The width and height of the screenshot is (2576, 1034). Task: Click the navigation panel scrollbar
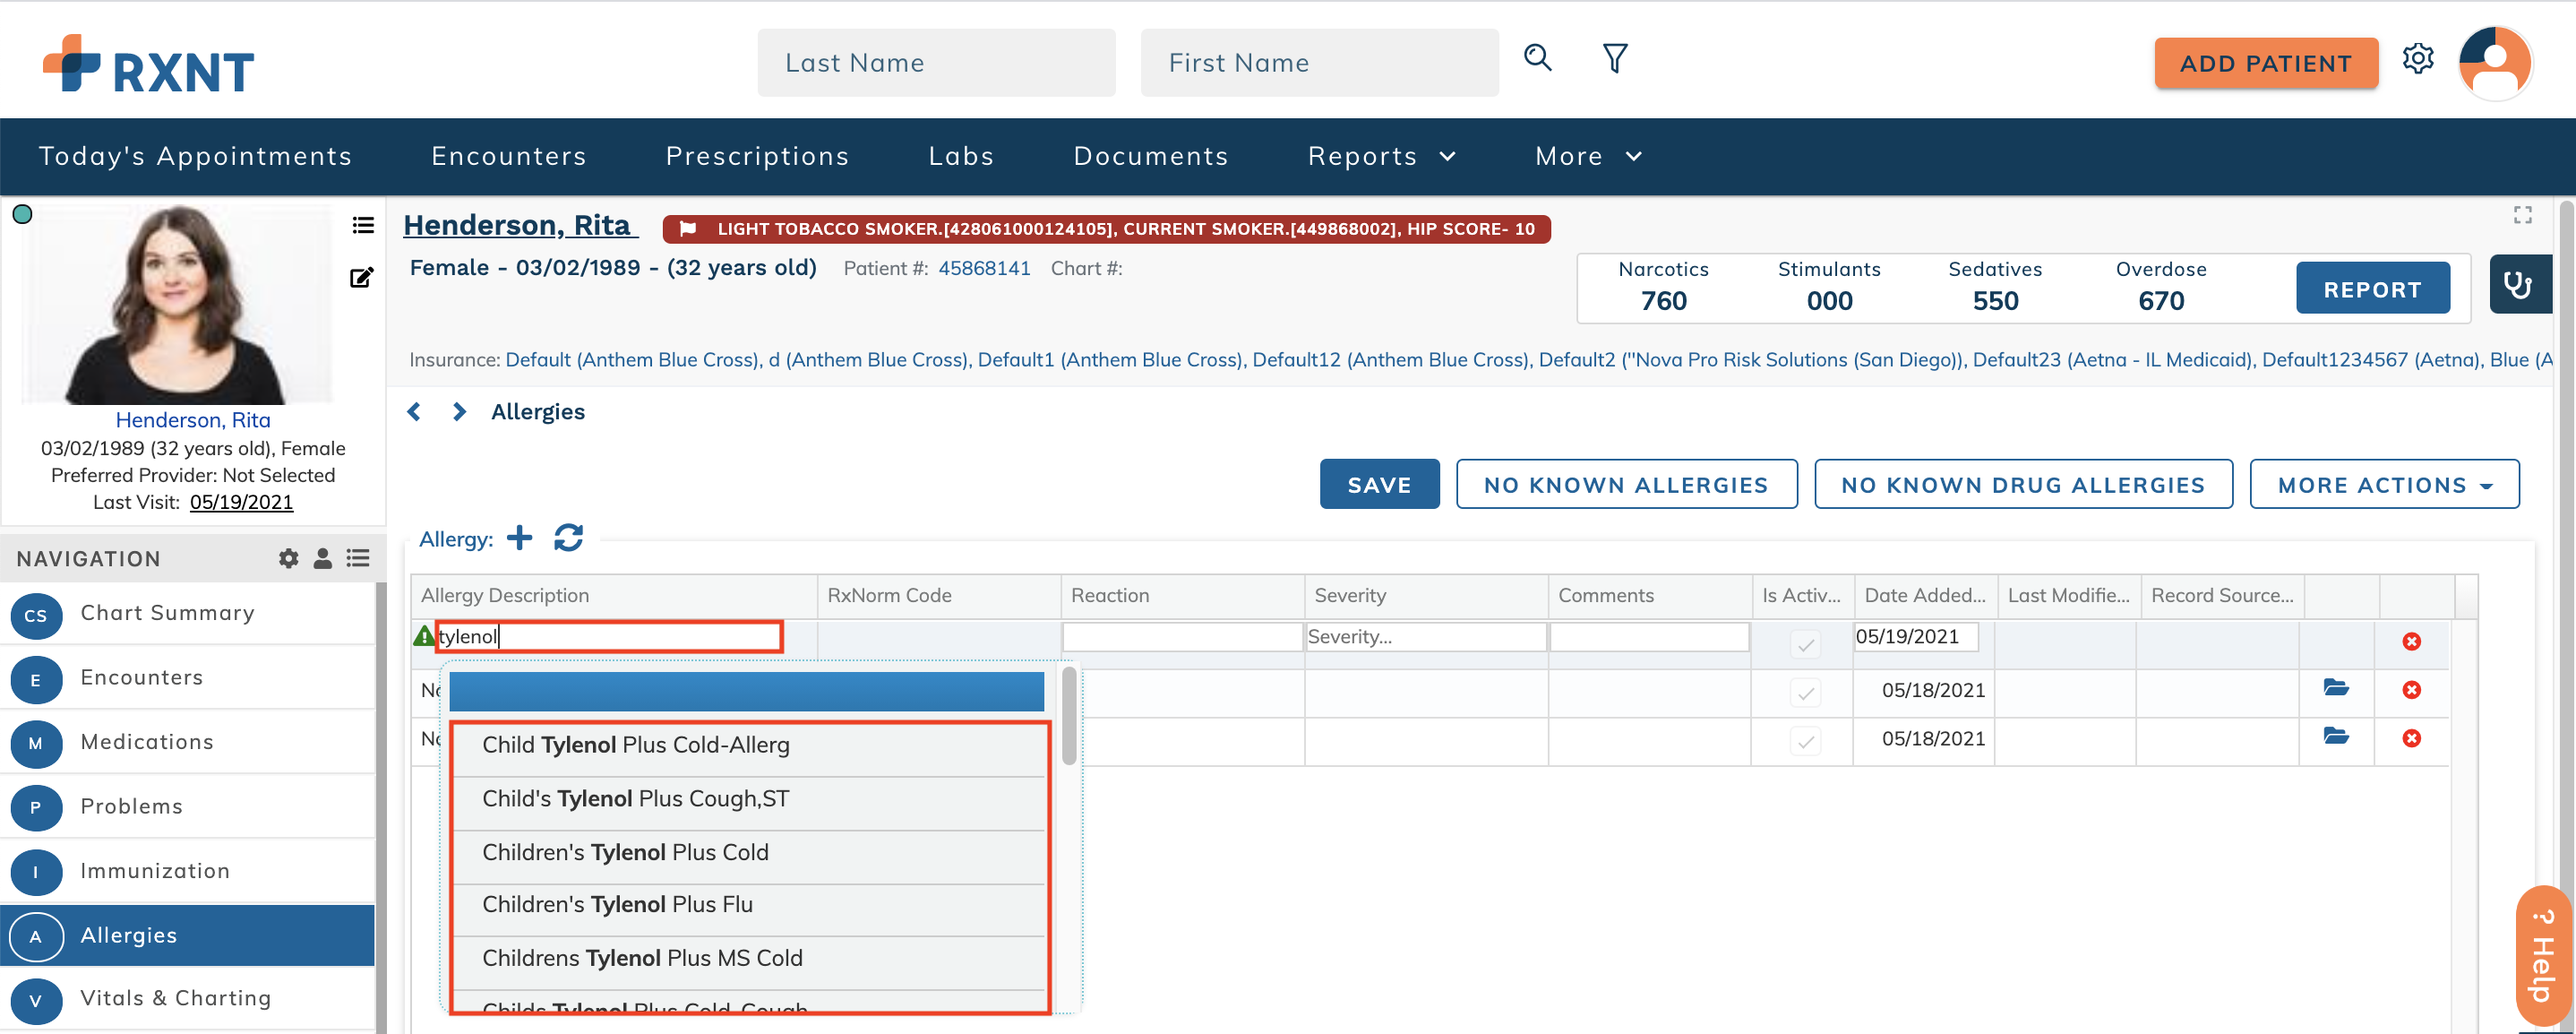click(x=380, y=808)
